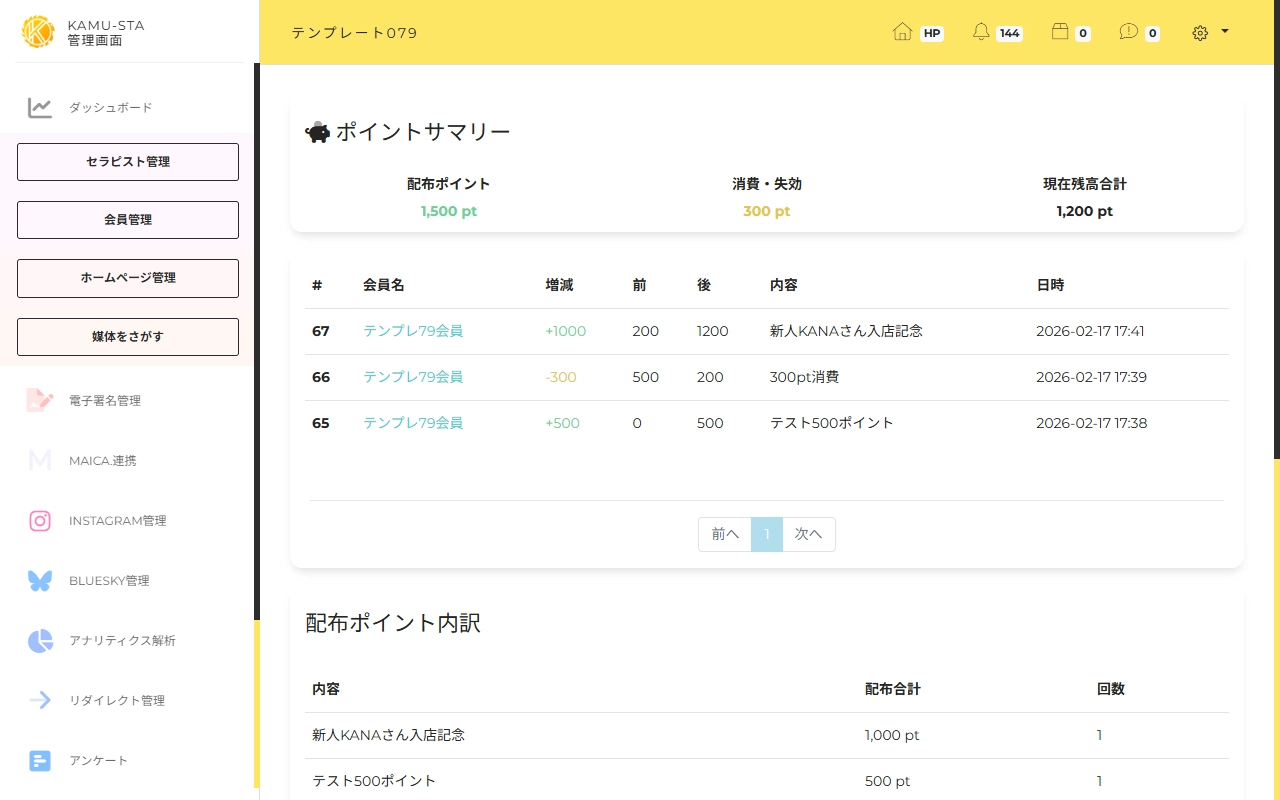
Task: Click the 日時 column header
Action: coord(1050,285)
